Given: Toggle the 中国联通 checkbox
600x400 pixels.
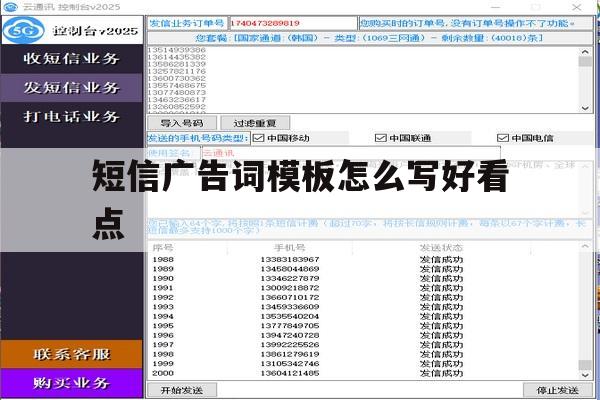Looking at the screenshot, I should 380,138.
